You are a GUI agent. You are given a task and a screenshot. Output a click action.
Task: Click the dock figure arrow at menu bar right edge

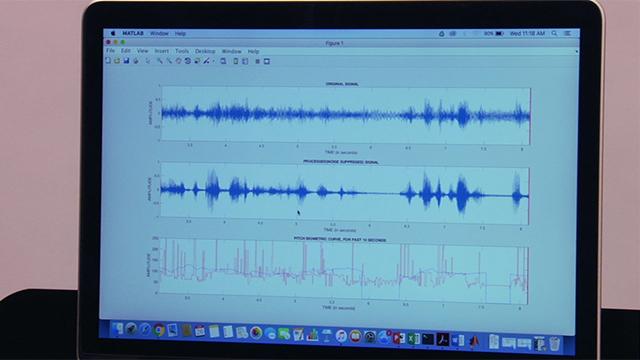pyautogui.click(x=576, y=51)
